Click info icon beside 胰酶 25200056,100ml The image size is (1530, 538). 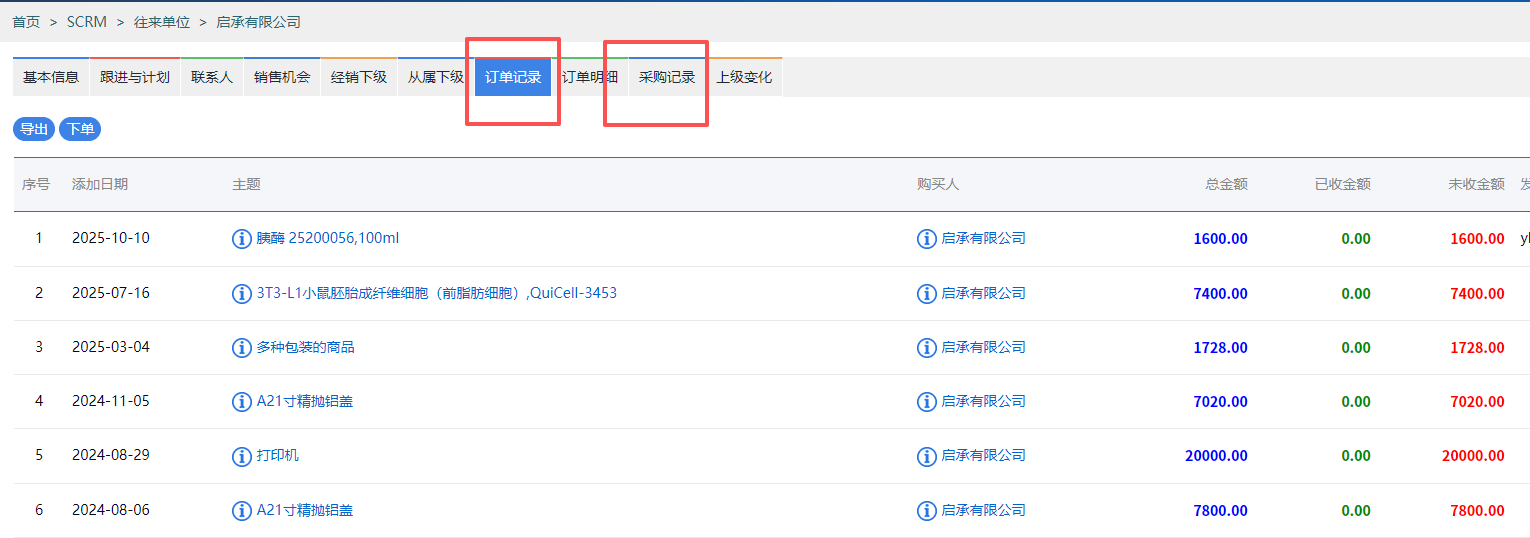coord(241,239)
